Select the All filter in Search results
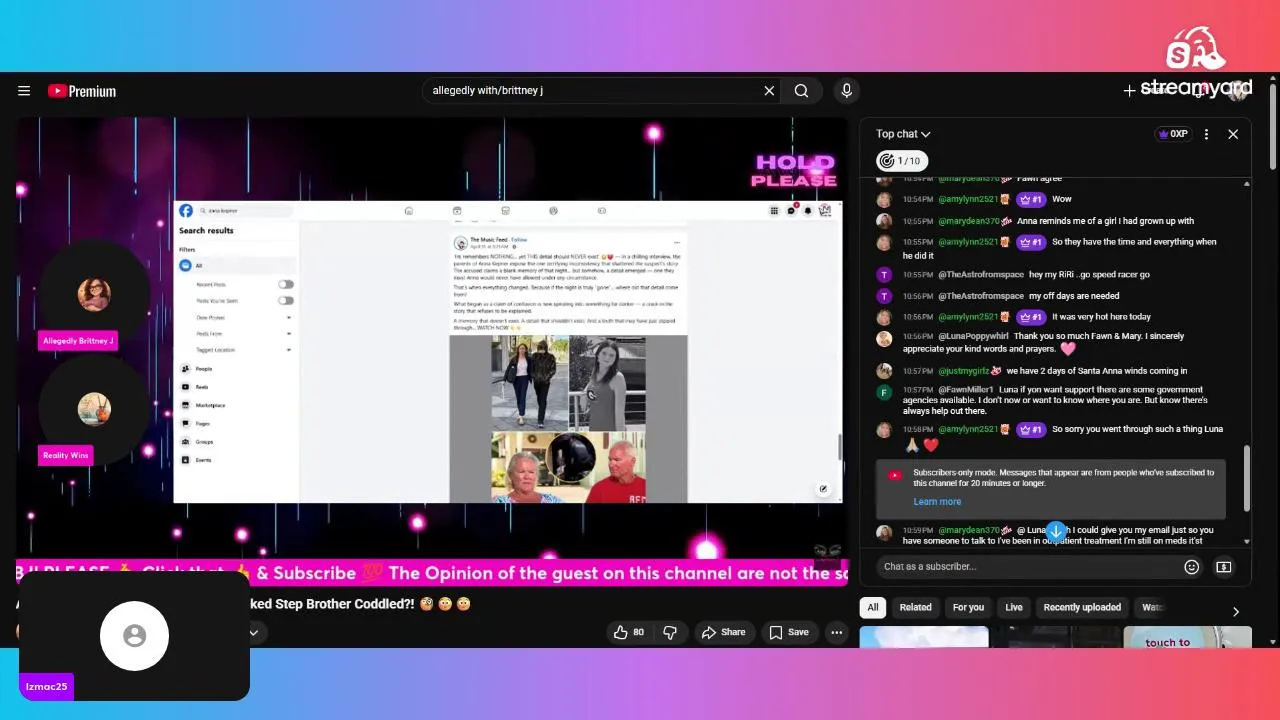The image size is (1280, 720). click(x=236, y=265)
